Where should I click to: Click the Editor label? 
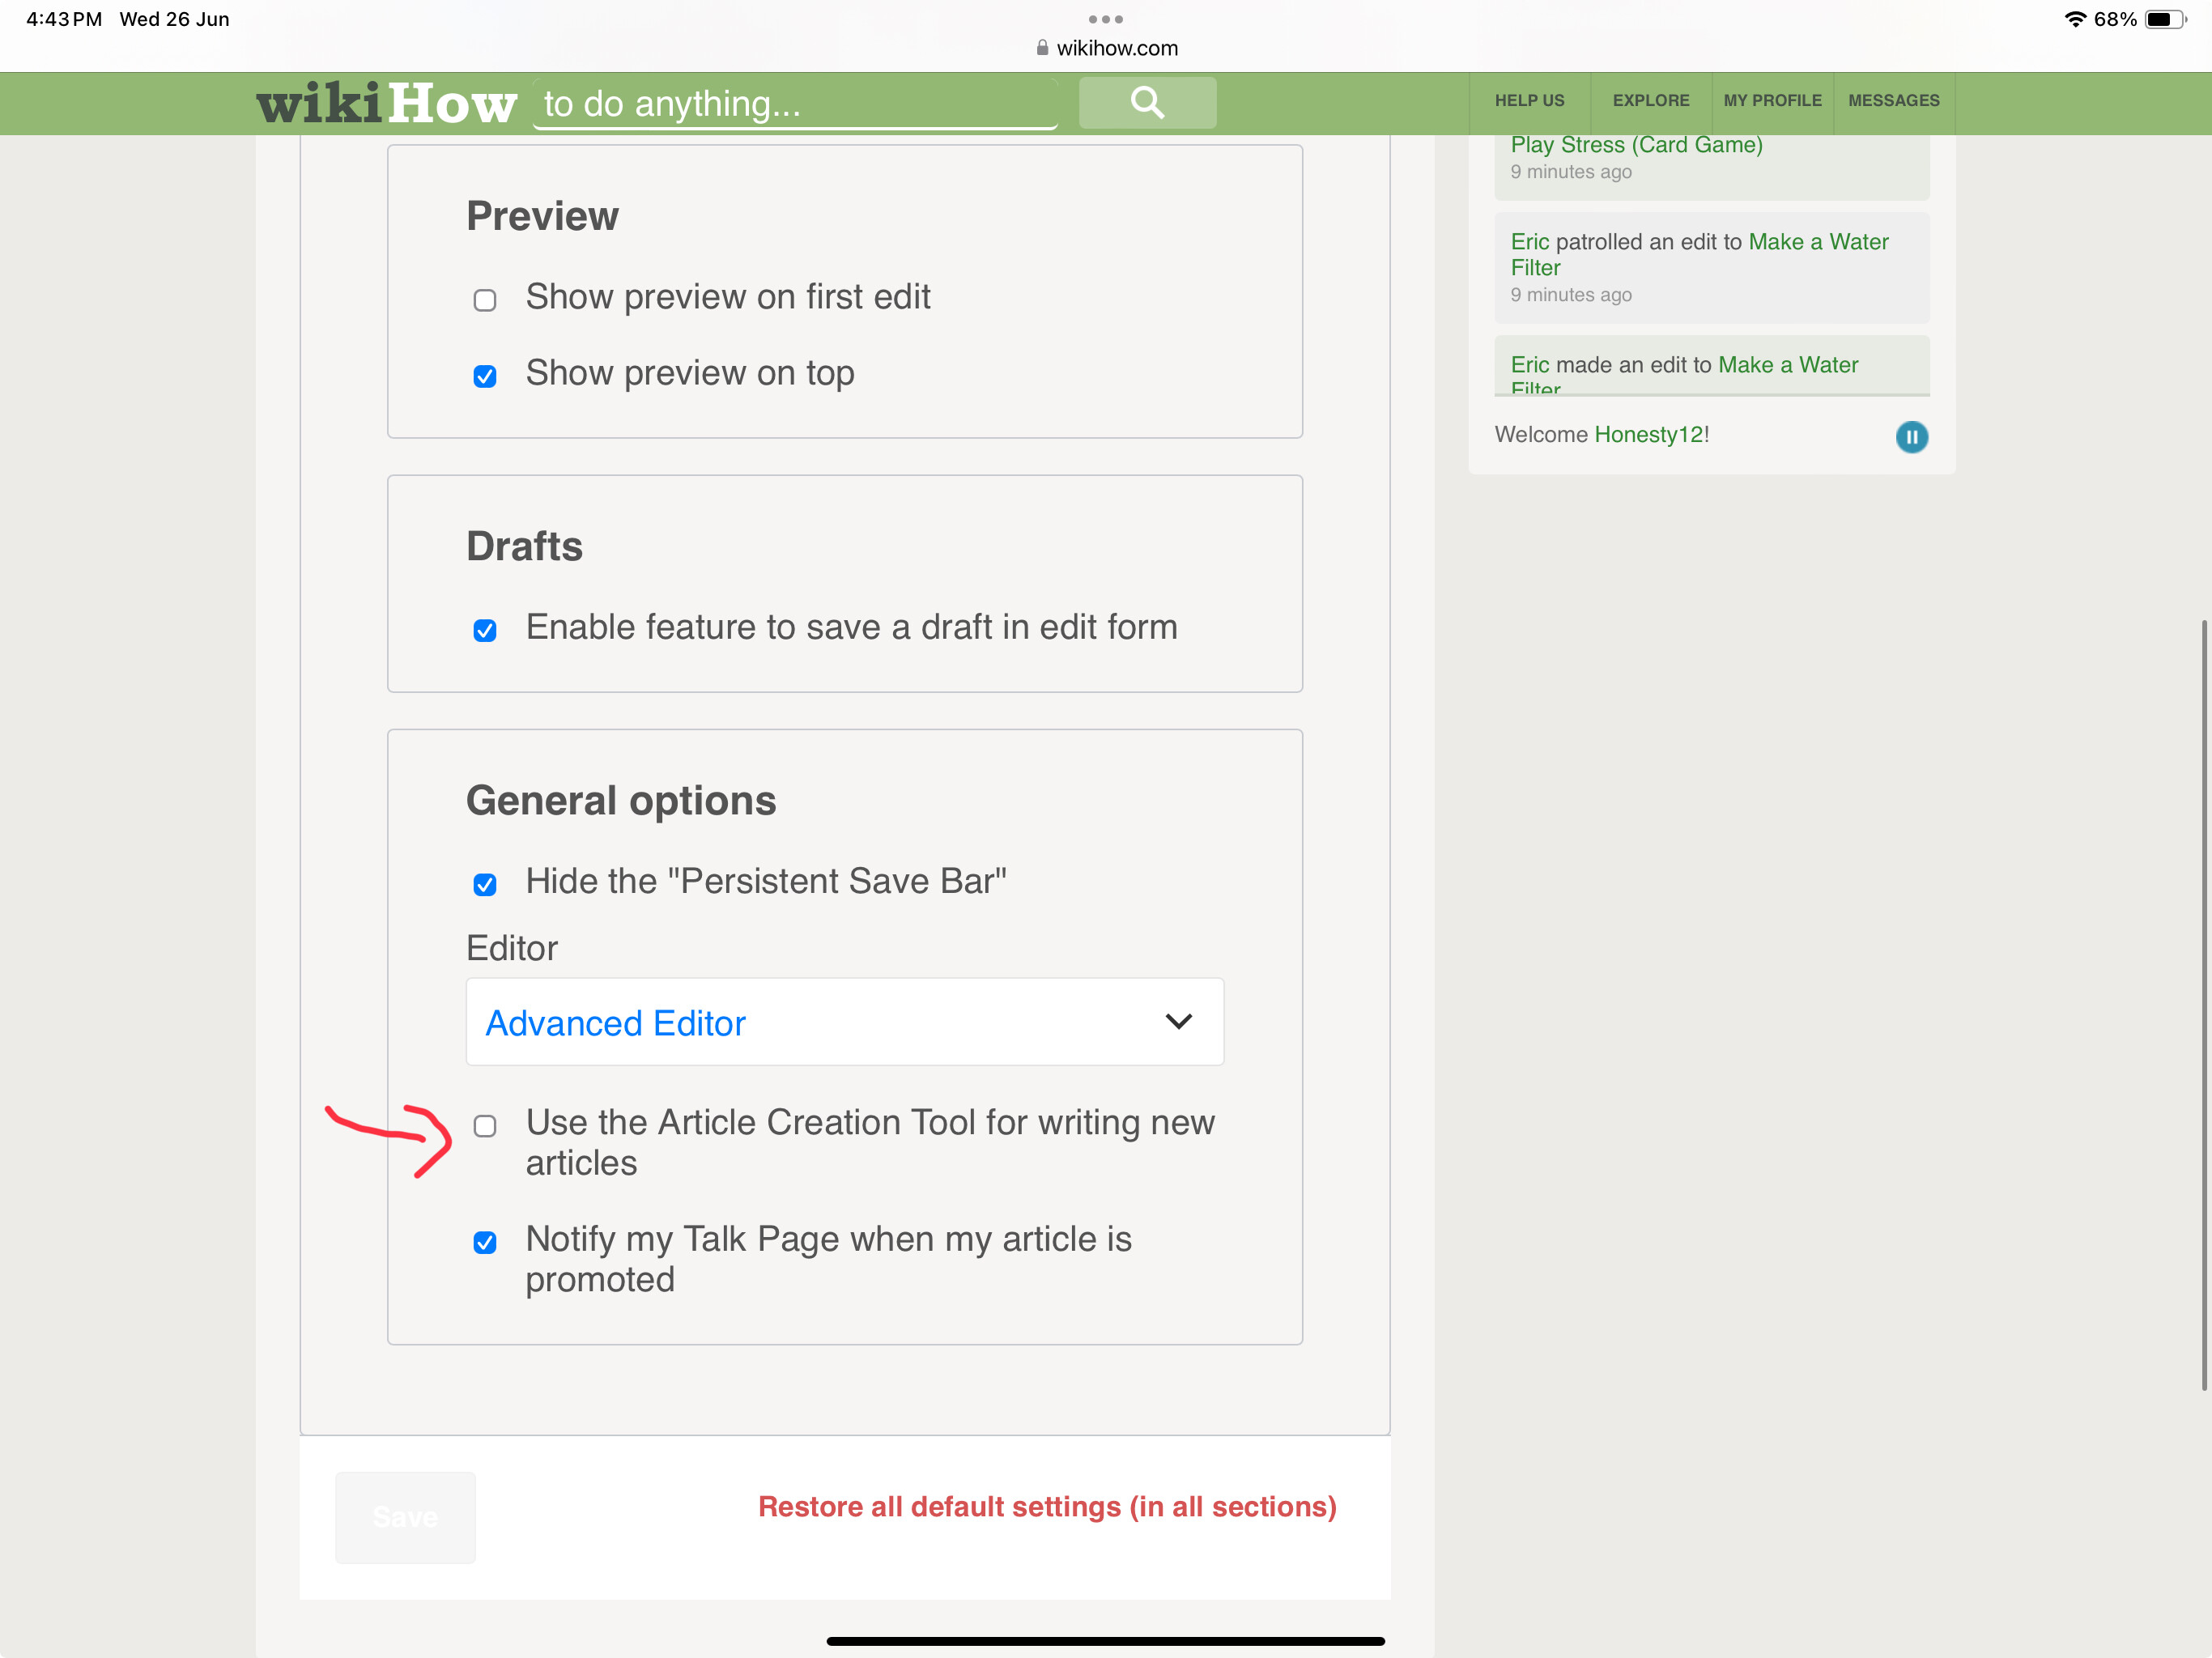click(x=512, y=948)
